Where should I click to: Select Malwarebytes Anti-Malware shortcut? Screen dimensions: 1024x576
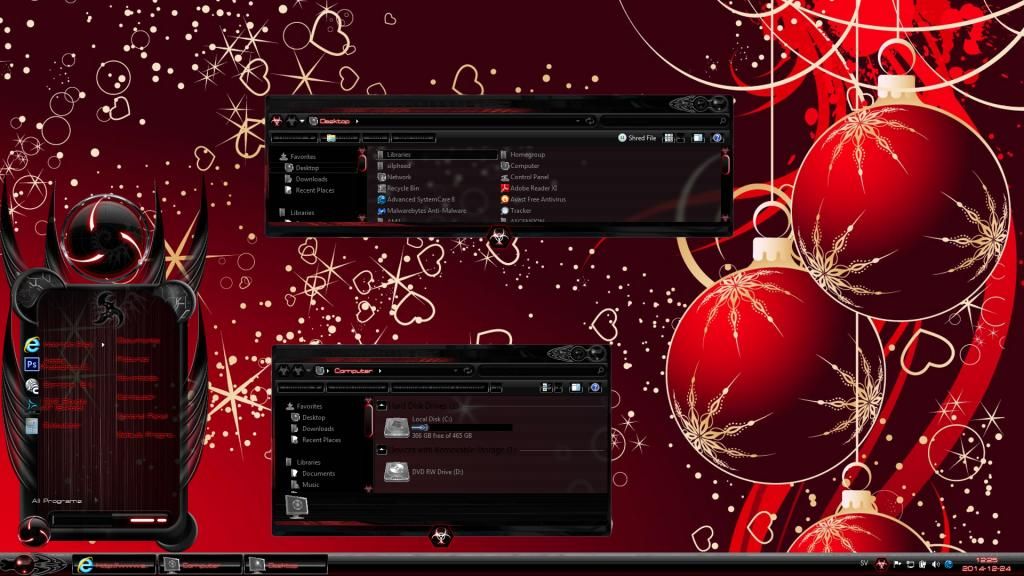422,210
